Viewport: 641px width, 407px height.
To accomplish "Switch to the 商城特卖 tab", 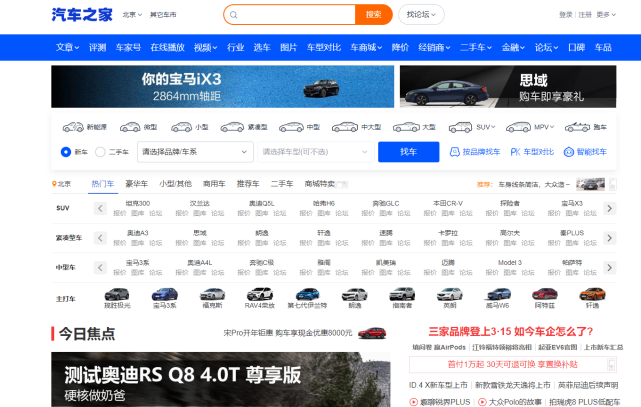I will (x=320, y=184).
